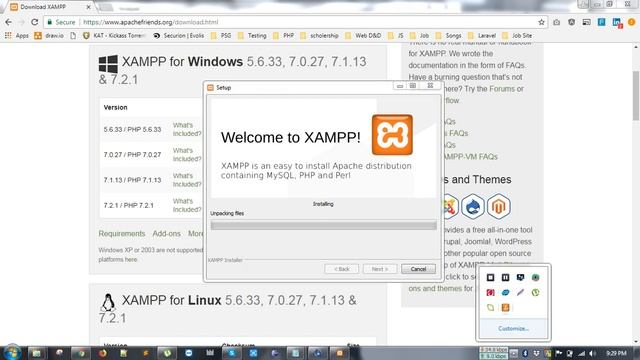Open the Laravel bookmarks folder
640x360 pixels.
coord(482,36)
